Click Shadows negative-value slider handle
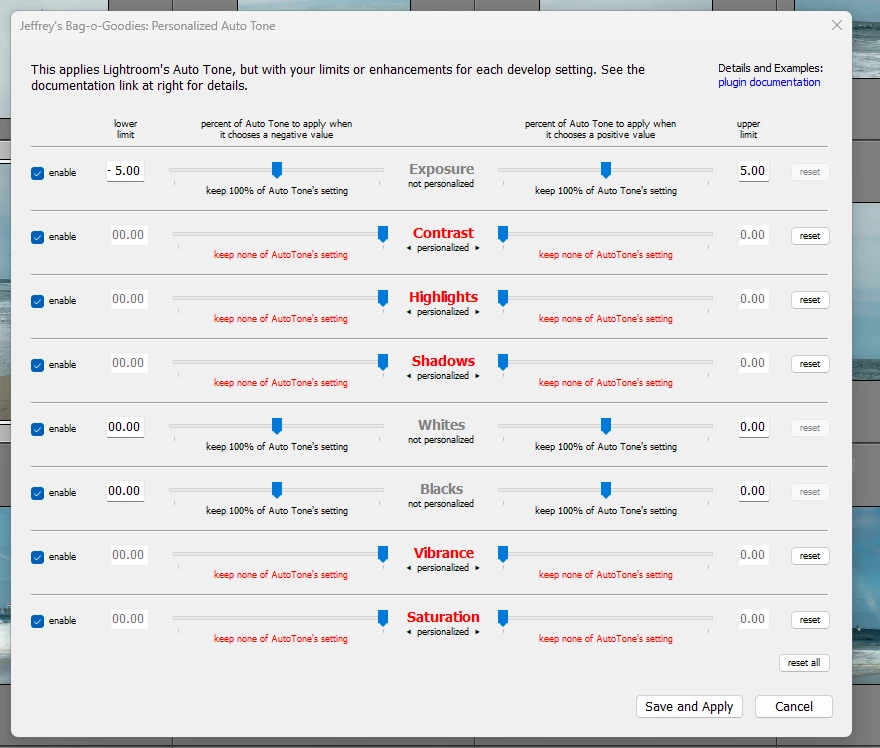The height and width of the screenshot is (748, 880). [383, 362]
